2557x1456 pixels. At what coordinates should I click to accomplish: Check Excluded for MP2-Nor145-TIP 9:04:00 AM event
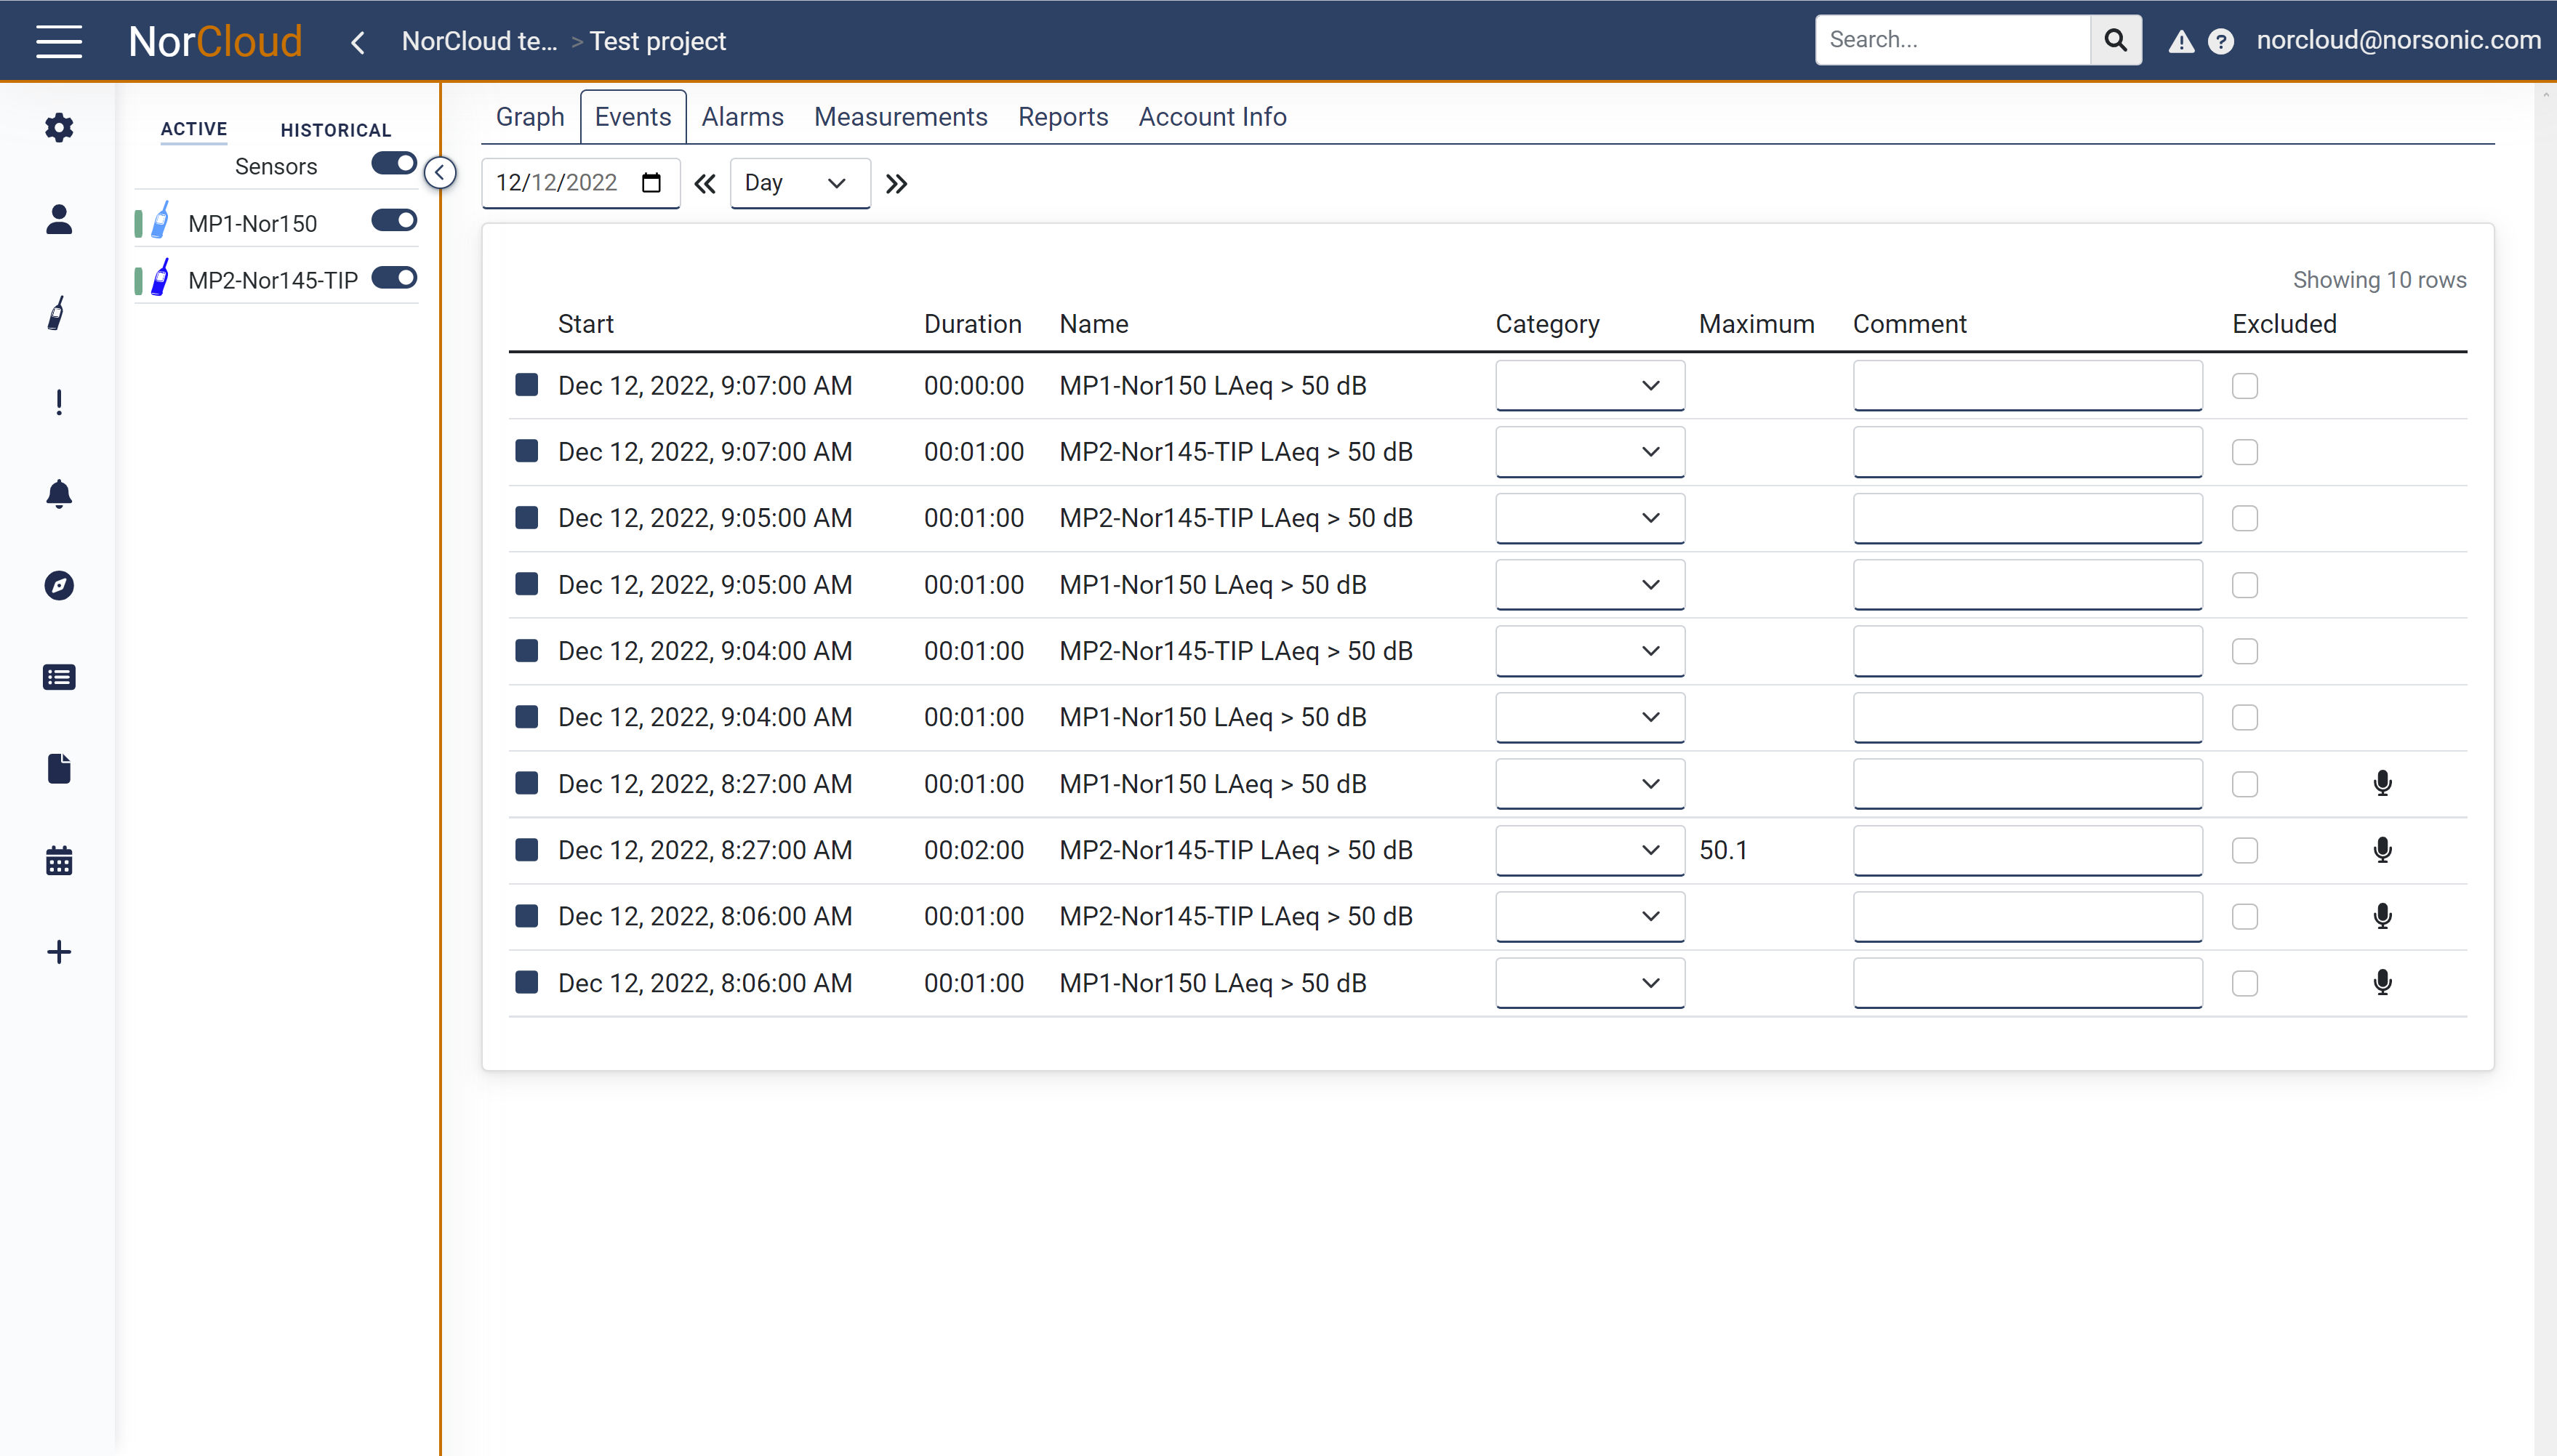pyautogui.click(x=2244, y=651)
